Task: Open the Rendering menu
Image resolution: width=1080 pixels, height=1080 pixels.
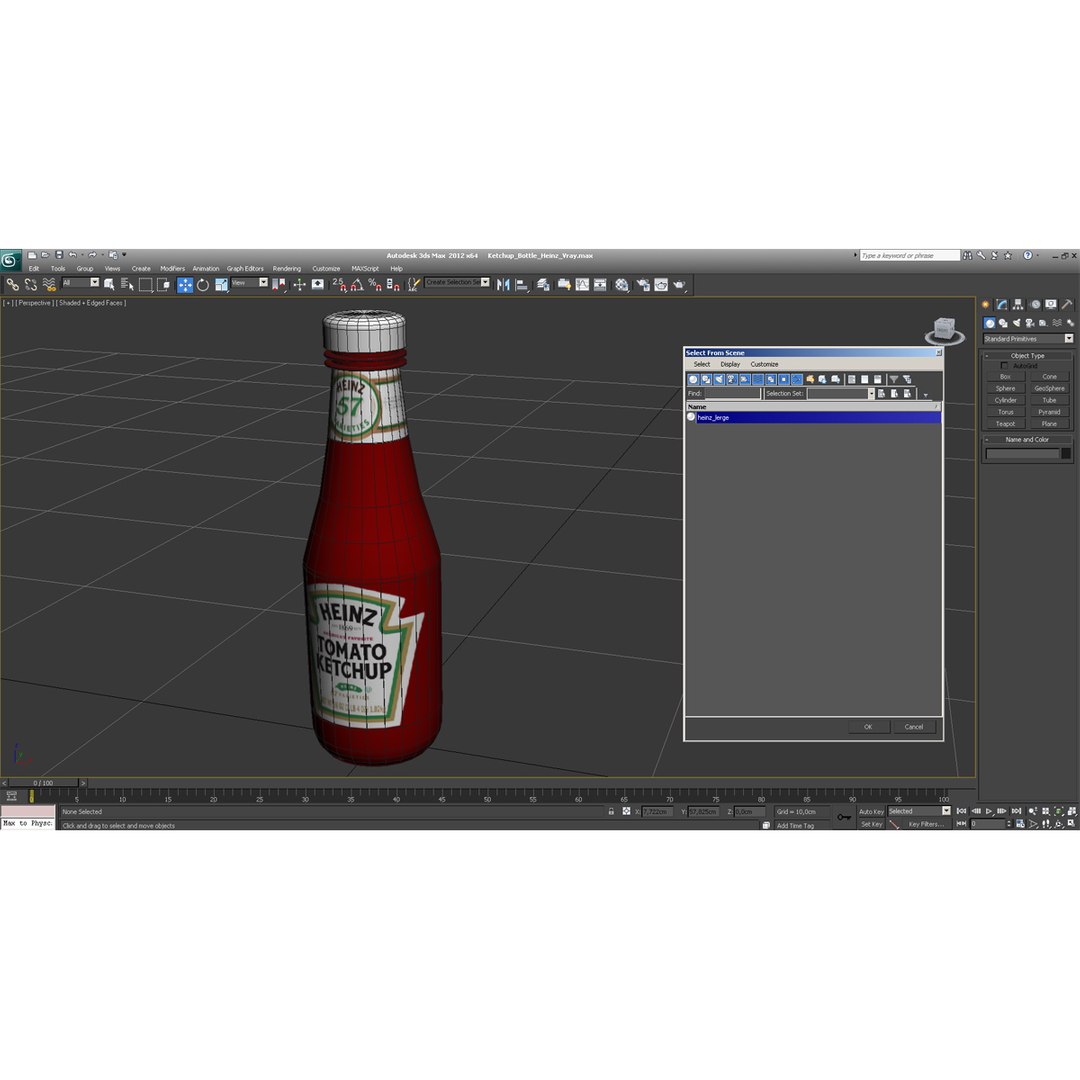Action: (x=287, y=269)
